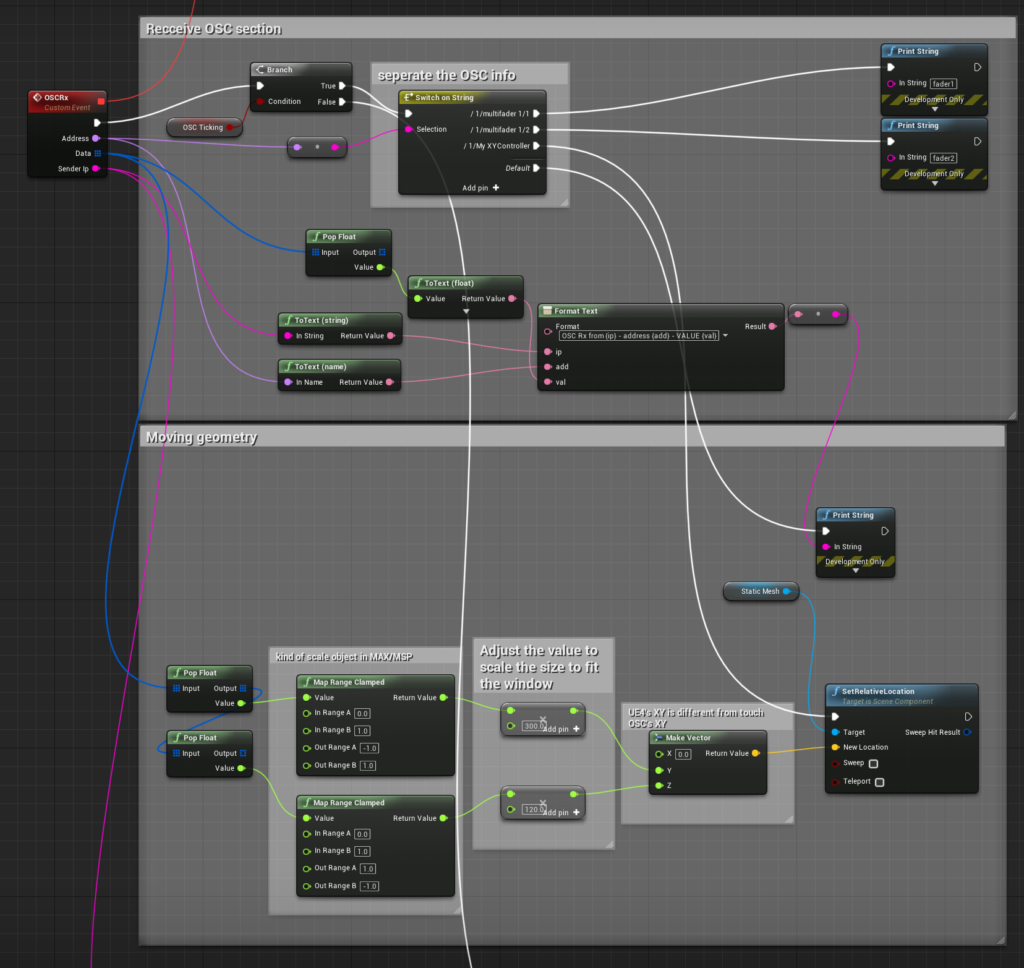Image resolution: width=1024 pixels, height=968 pixels.
Task: Expand the fader1 Print String node arrow
Action: (x=934, y=109)
